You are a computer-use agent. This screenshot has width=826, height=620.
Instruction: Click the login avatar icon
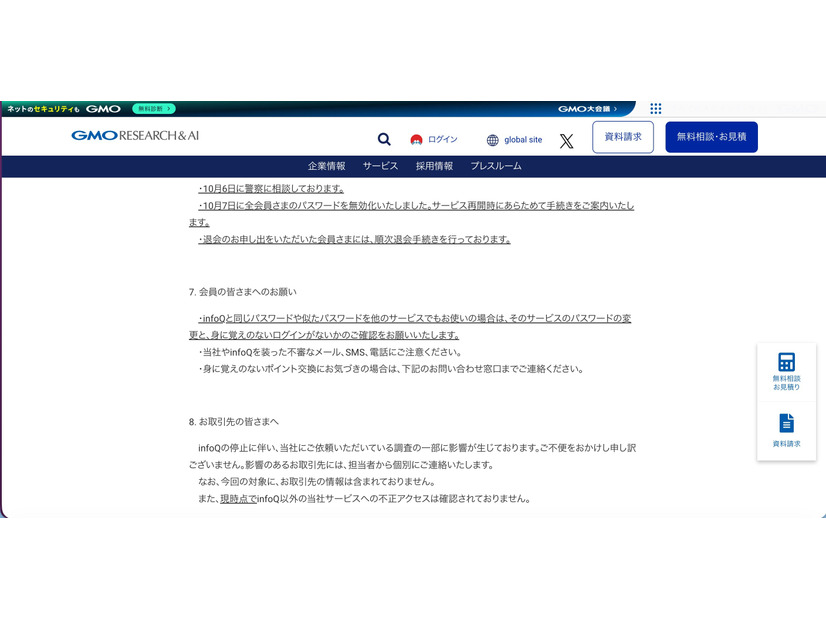(x=416, y=140)
